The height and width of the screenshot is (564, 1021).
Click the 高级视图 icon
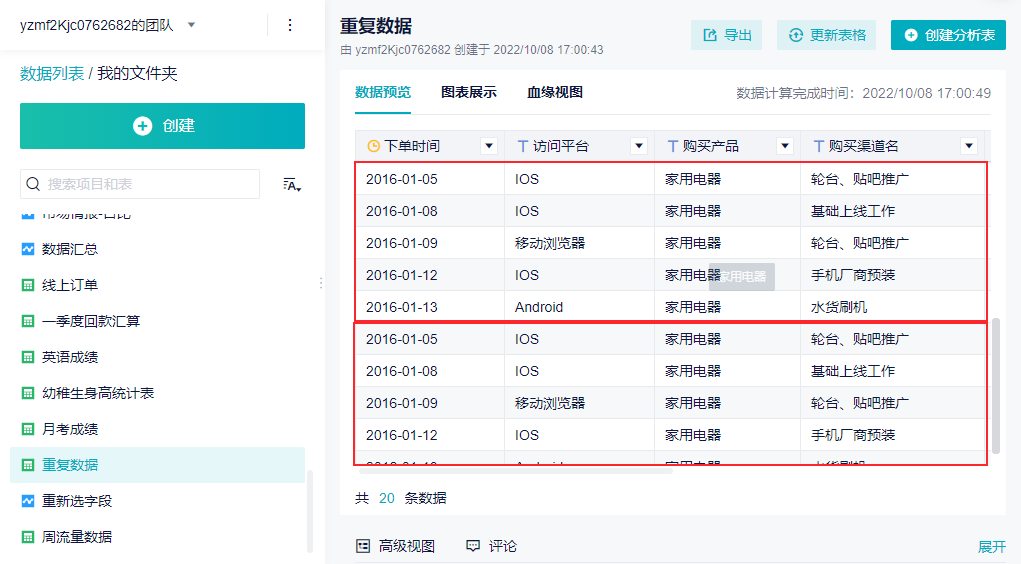click(x=364, y=546)
